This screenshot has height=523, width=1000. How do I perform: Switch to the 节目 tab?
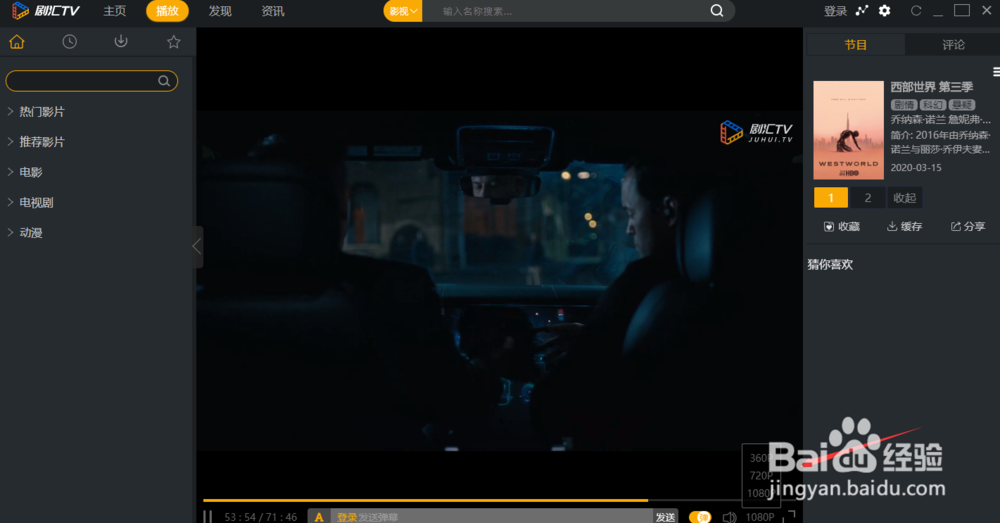tap(855, 45)
